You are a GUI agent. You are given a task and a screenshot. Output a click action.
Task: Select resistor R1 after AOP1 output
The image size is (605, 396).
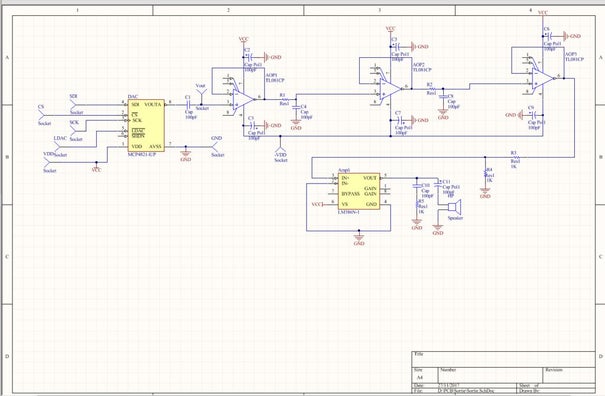pos(284,99)
